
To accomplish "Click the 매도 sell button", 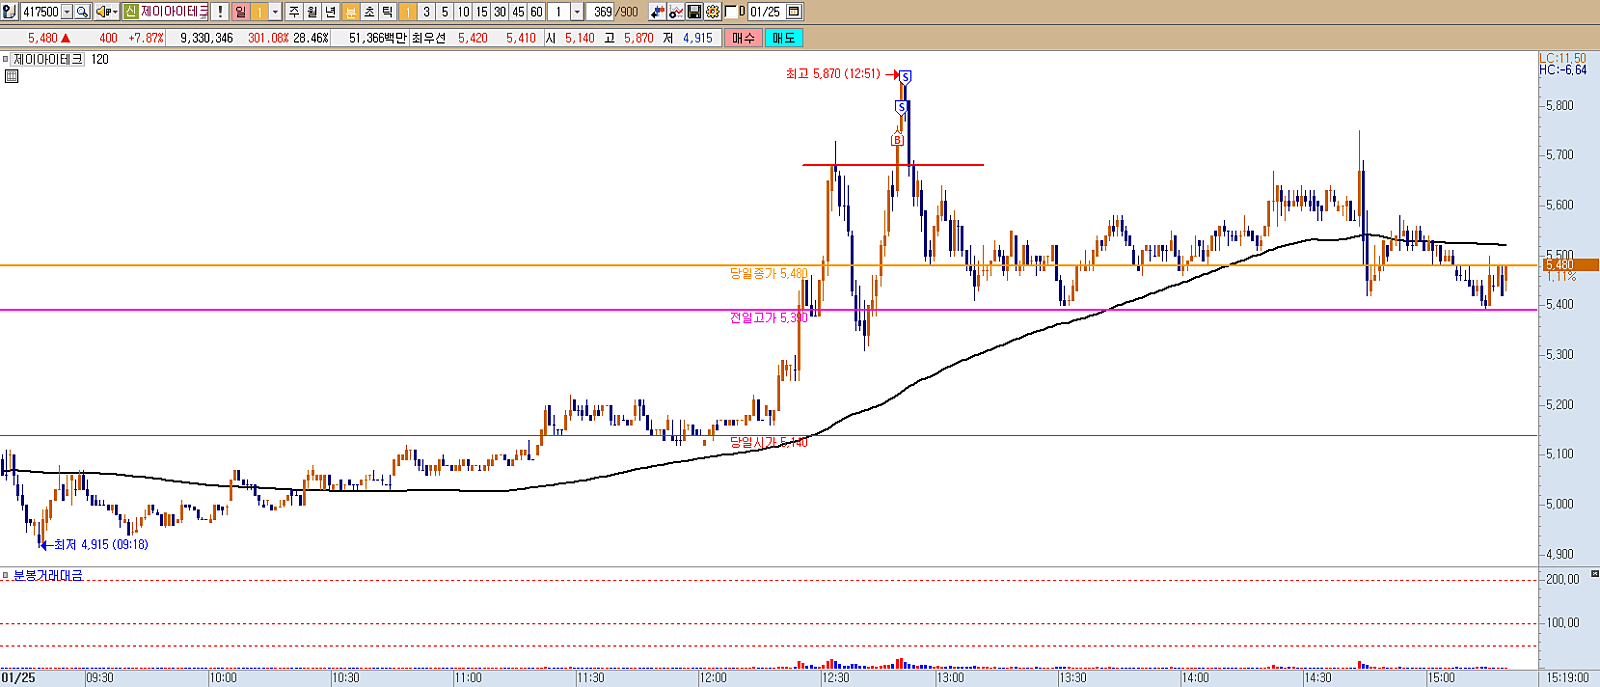I will point(783,38).
